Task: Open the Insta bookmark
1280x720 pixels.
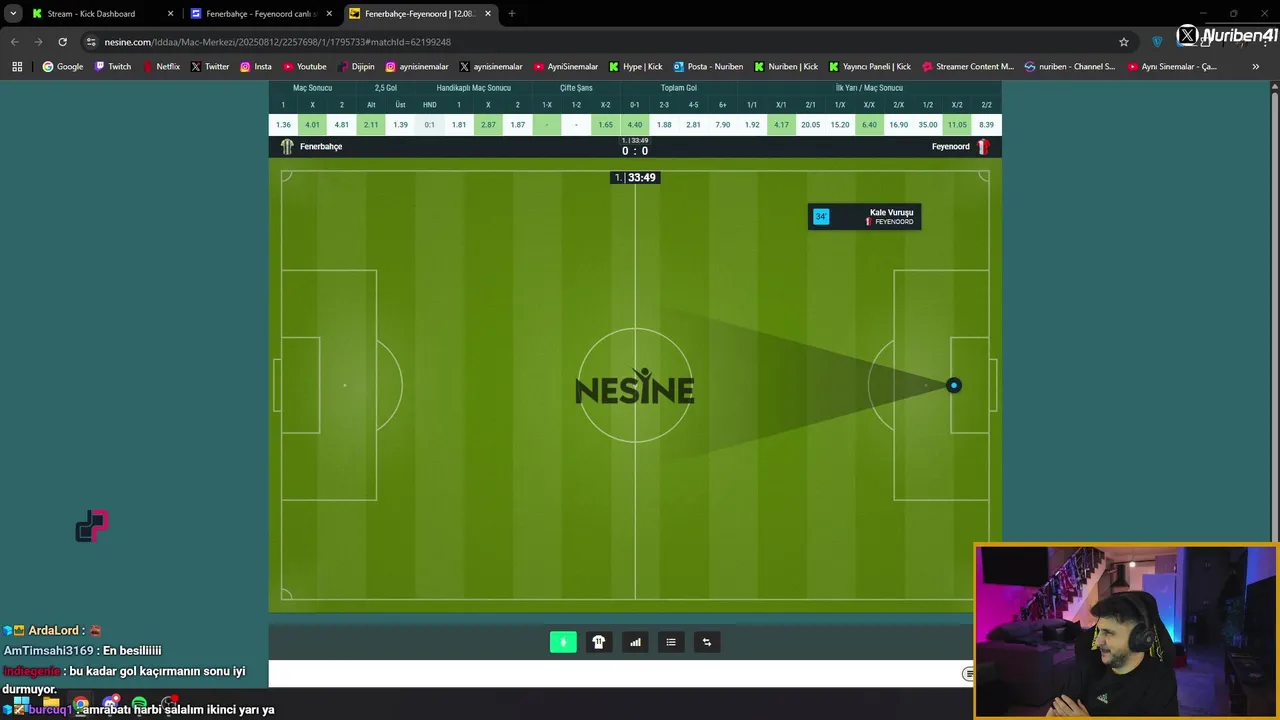Action: coord(256,66)
